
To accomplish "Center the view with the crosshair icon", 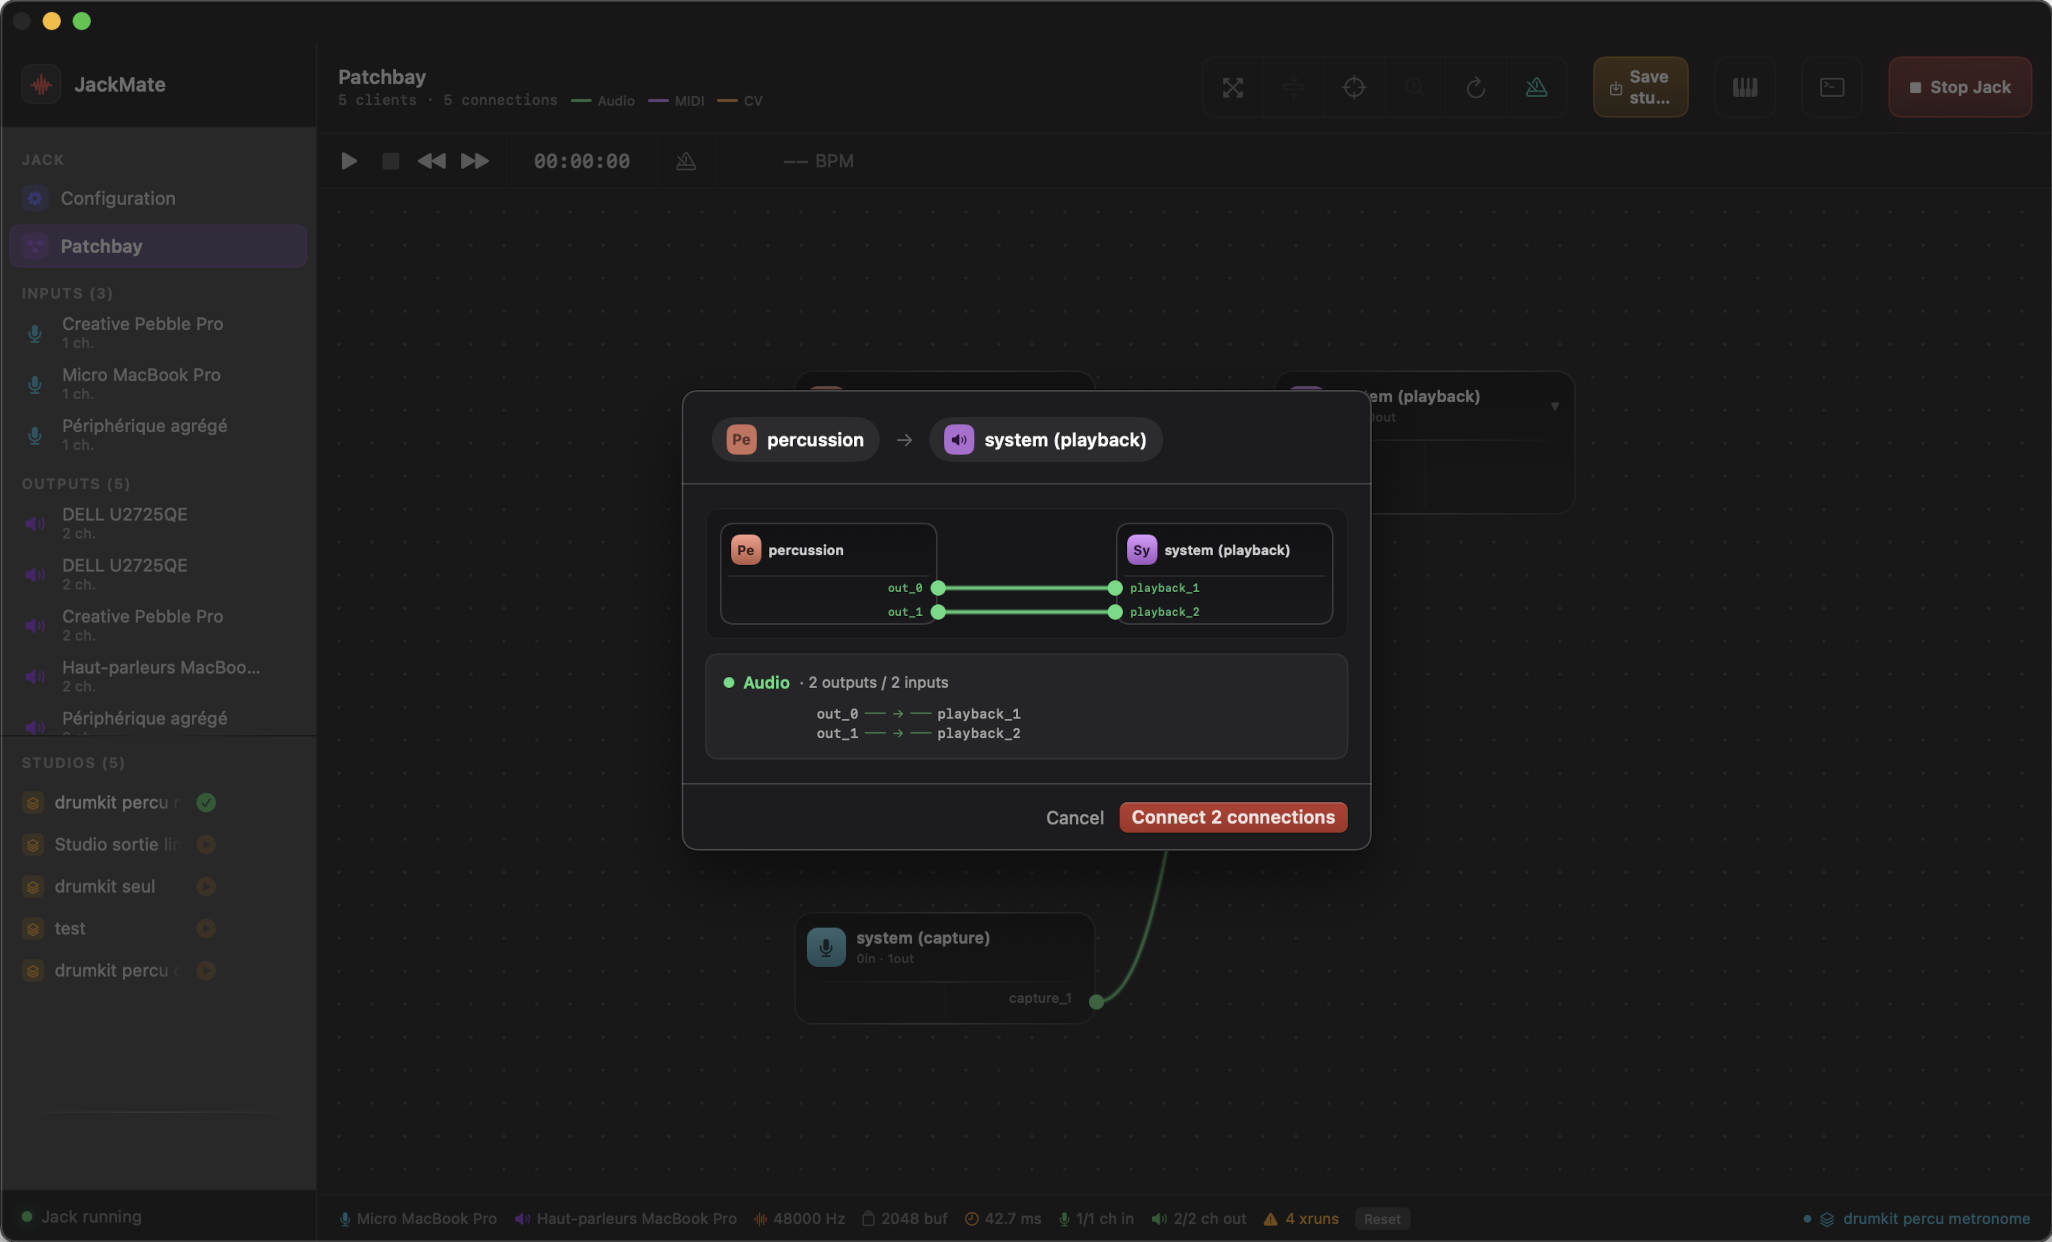I will click(1354, 87).
